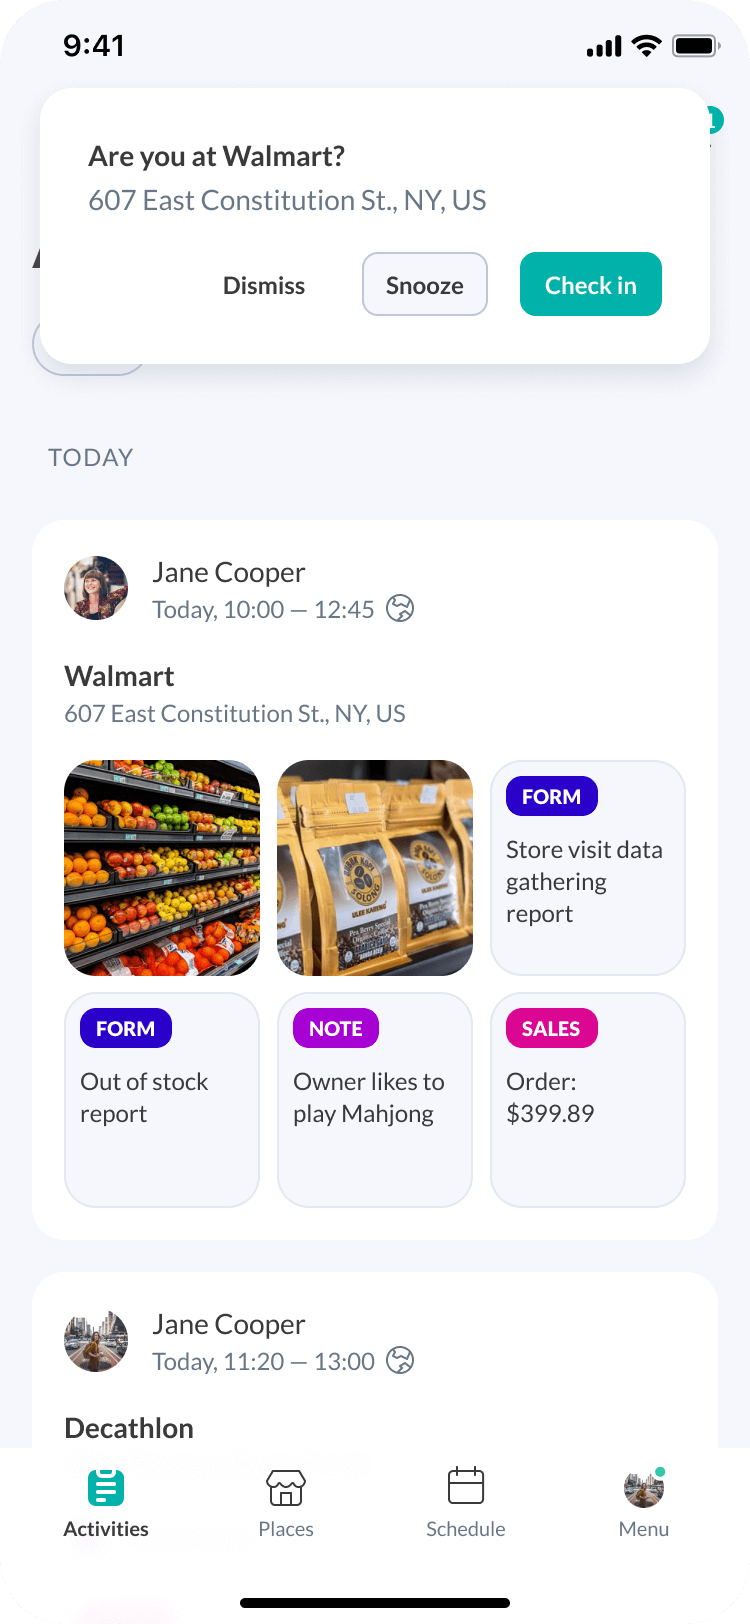750x1624 pixels.
Task: Open the $399.89 sales order card
Action: [x=587, y=1100]
